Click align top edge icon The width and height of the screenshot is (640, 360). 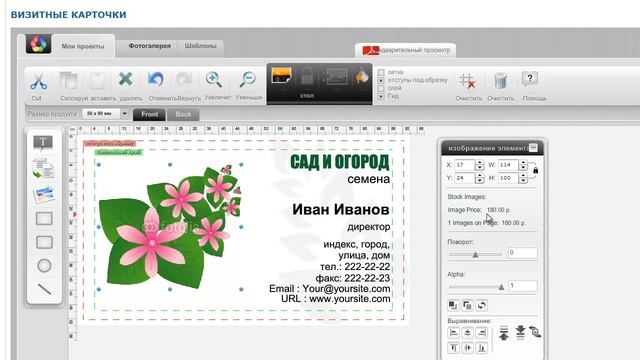(453, 348)
